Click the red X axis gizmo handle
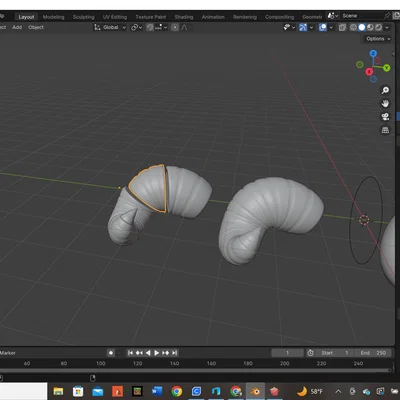 tap(369, 72)
